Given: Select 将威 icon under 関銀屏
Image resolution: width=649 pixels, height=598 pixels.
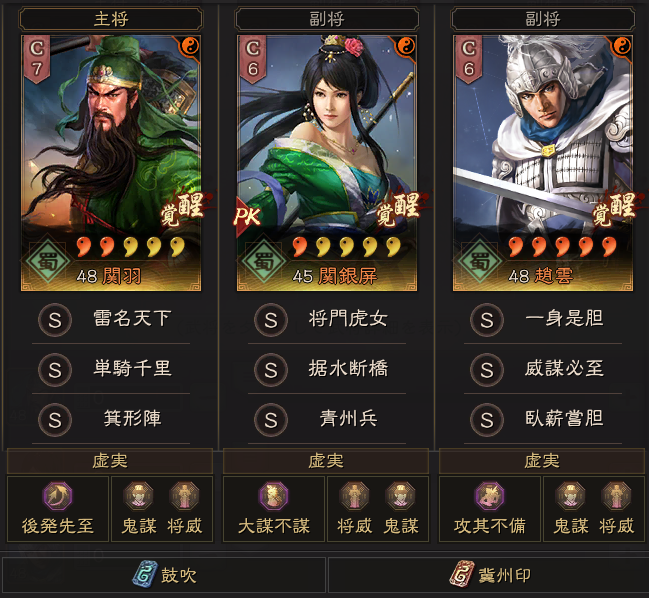Looking at the screenshot, I should [x=354, y=495].
